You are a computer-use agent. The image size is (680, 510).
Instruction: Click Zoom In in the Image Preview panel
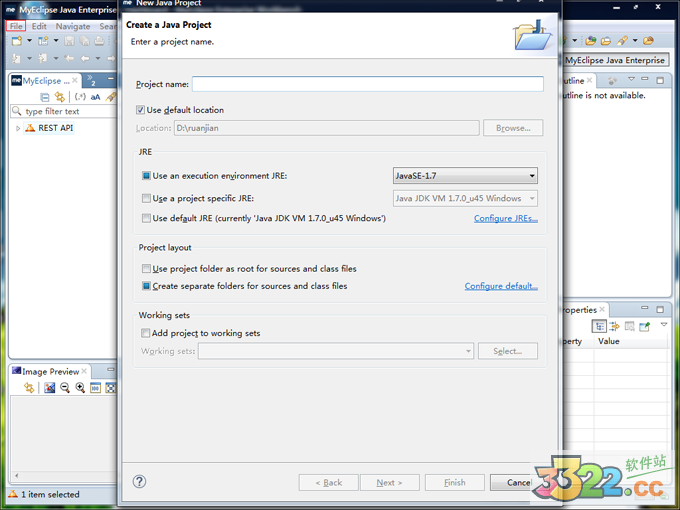(x=80, y=388)
